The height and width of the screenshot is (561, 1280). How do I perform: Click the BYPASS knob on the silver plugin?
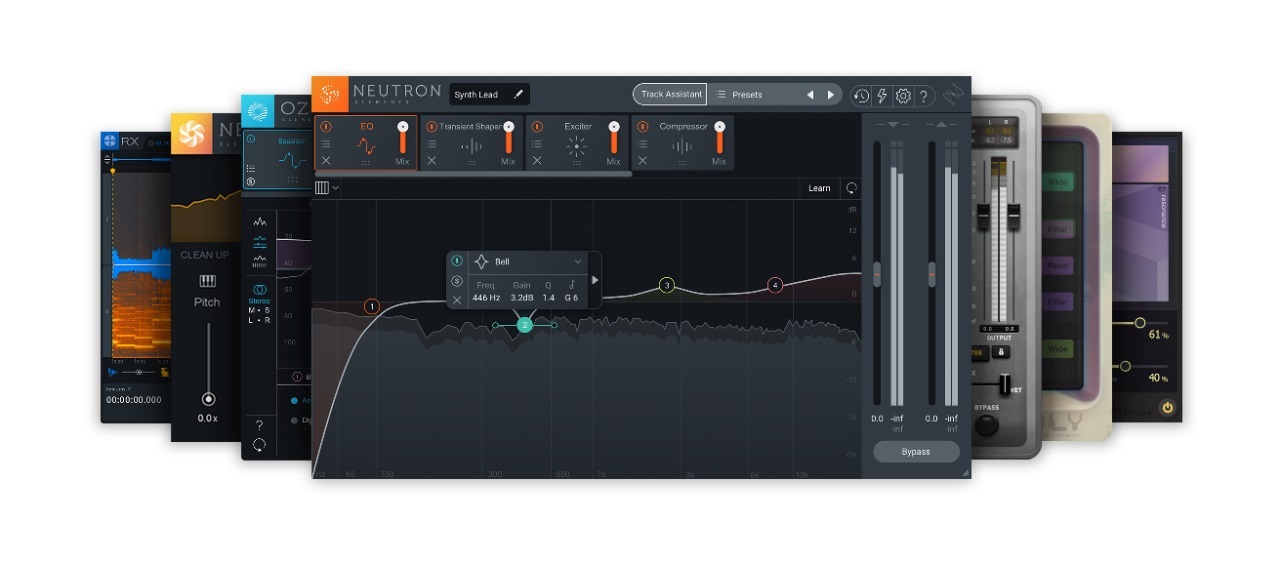(x=986, y=426)
